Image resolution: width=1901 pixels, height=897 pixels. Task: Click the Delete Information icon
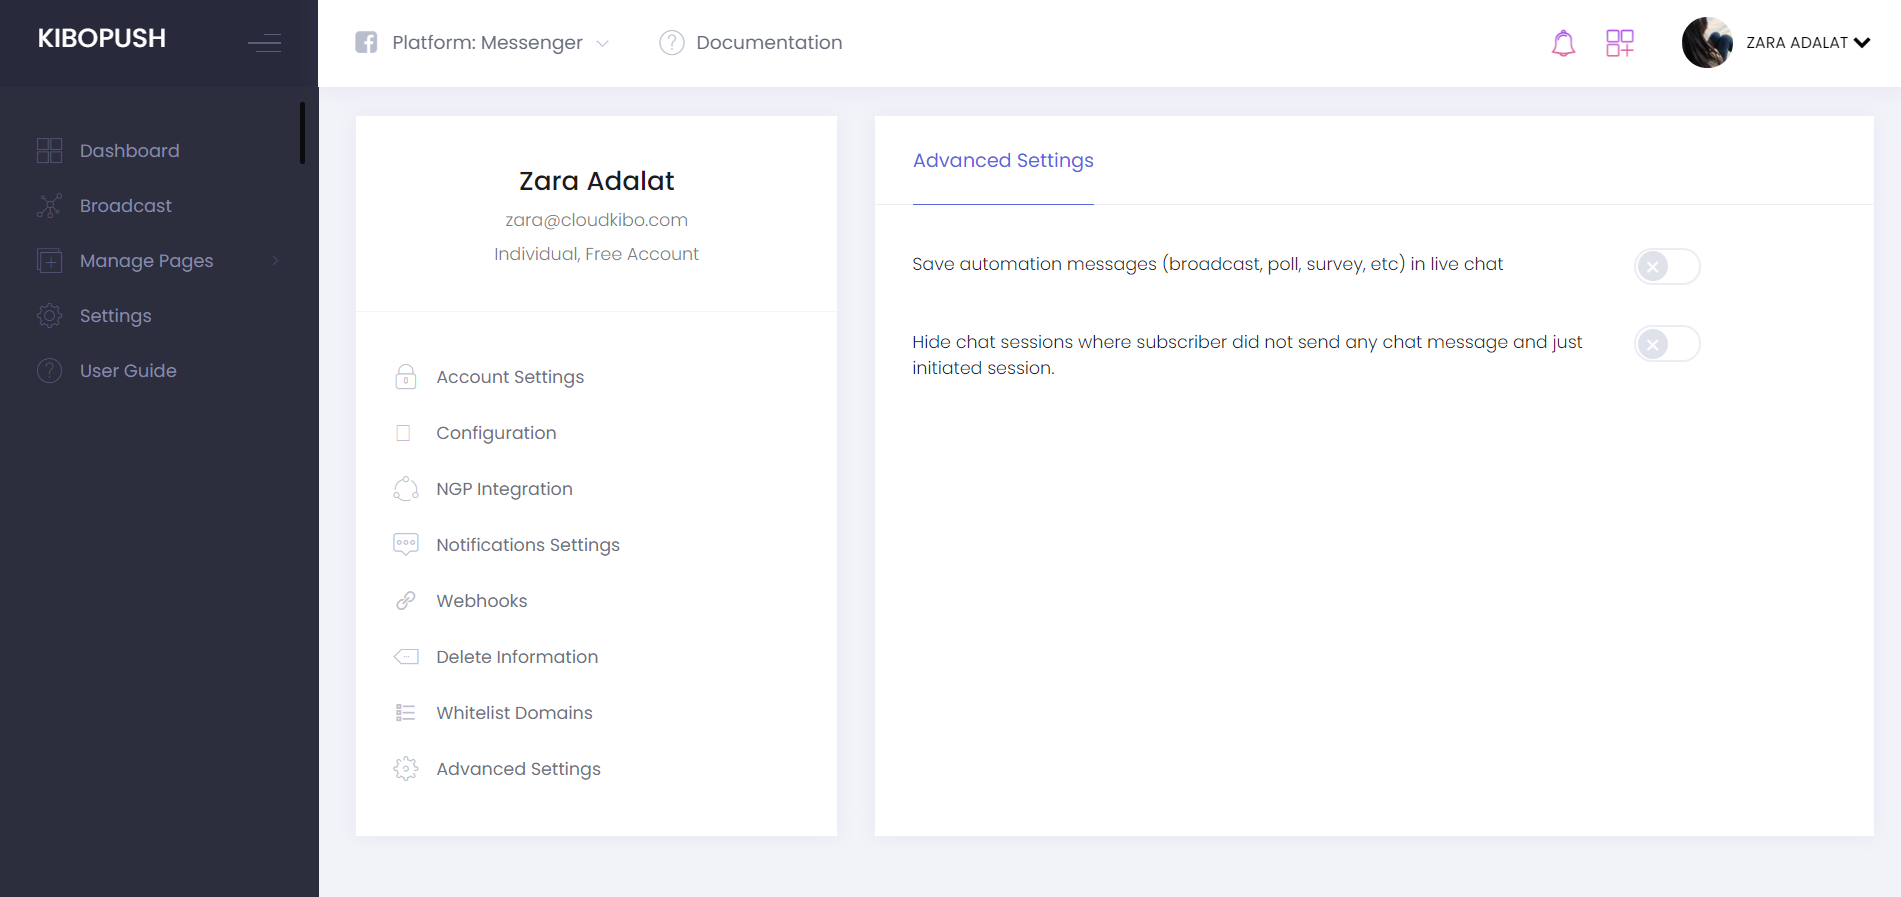coord(406,657)
